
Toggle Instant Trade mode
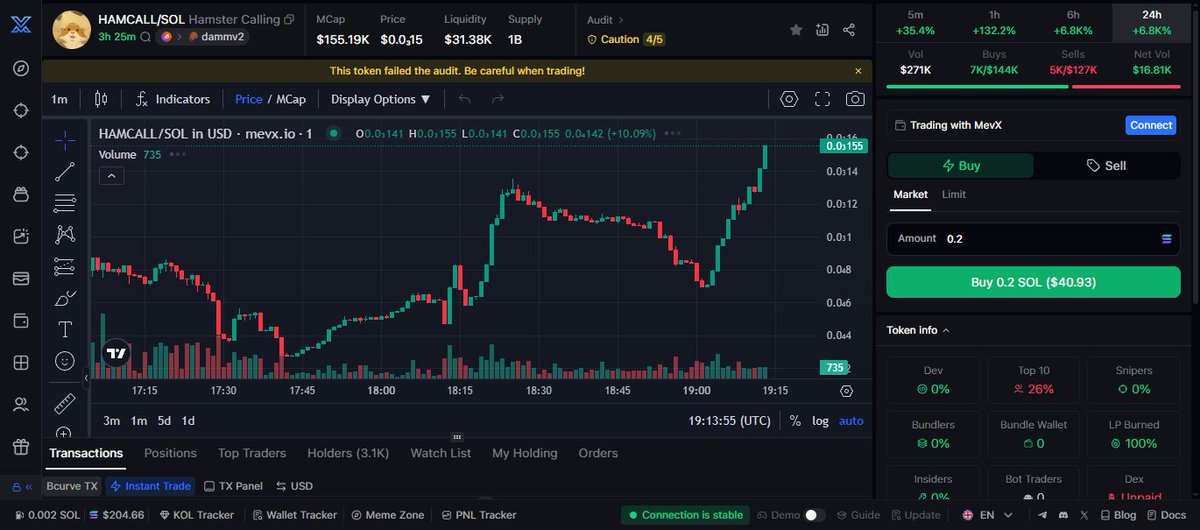pos(151,486)
